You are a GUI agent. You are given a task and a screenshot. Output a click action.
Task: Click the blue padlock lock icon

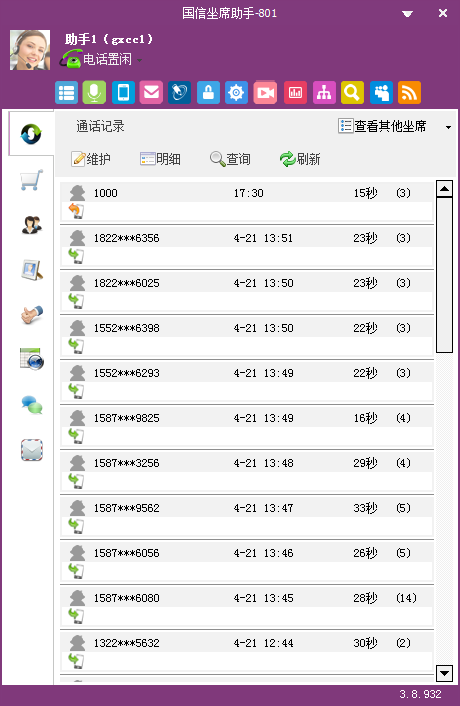(208, 93)
